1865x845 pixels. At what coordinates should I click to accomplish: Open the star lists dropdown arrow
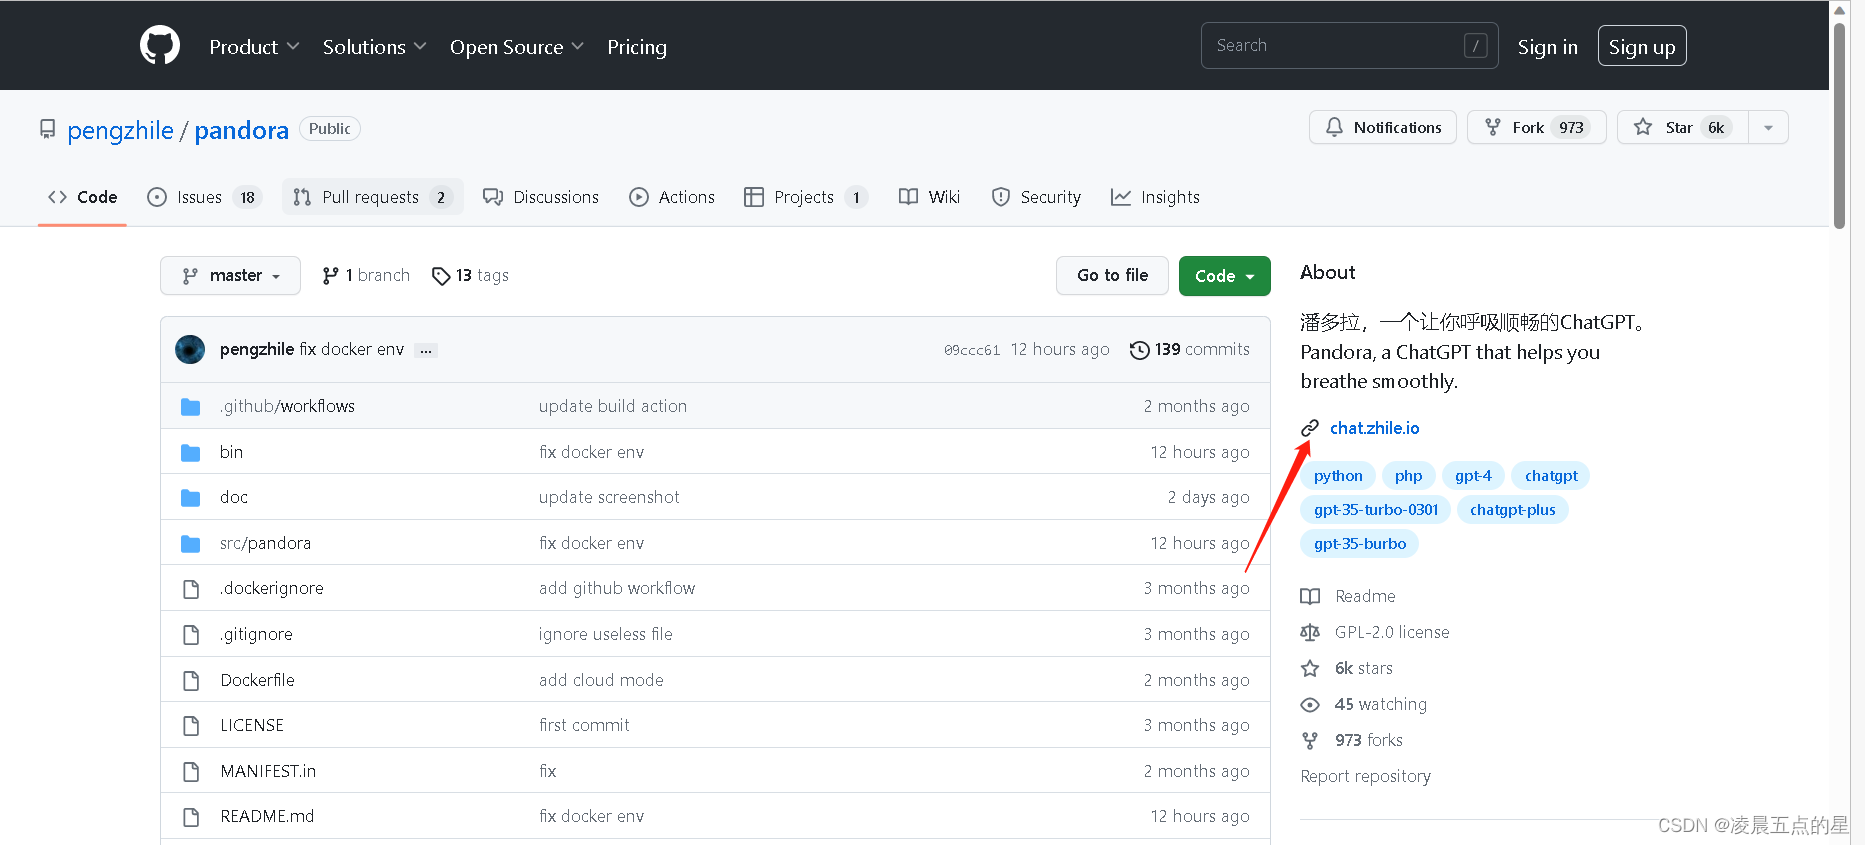point(1768,127)
